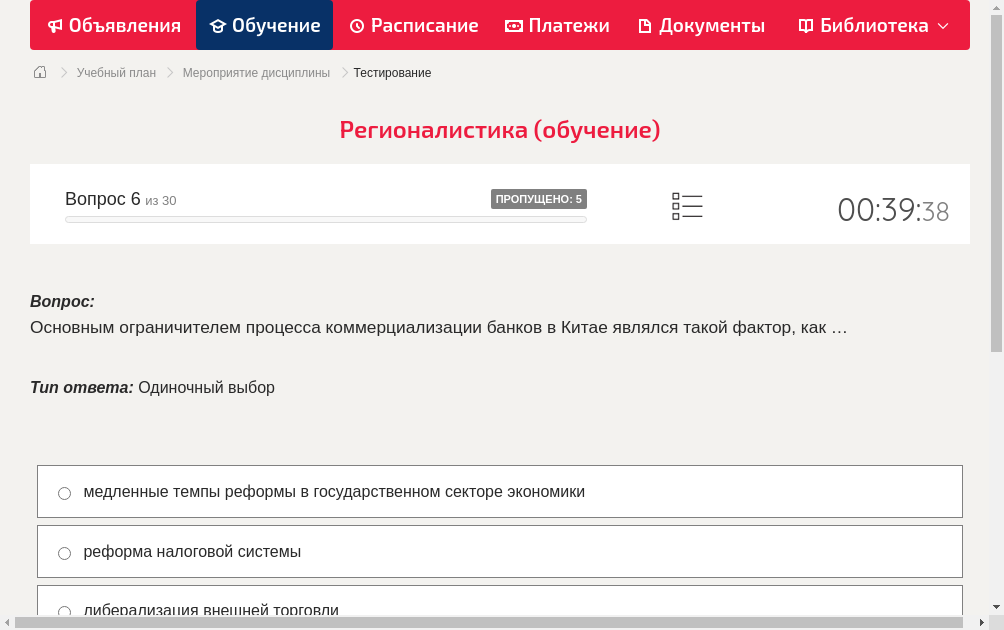1004x630 pixels.
Task: Click the 'Тестирование' breadcrumb entry
Action: point(391,72)
